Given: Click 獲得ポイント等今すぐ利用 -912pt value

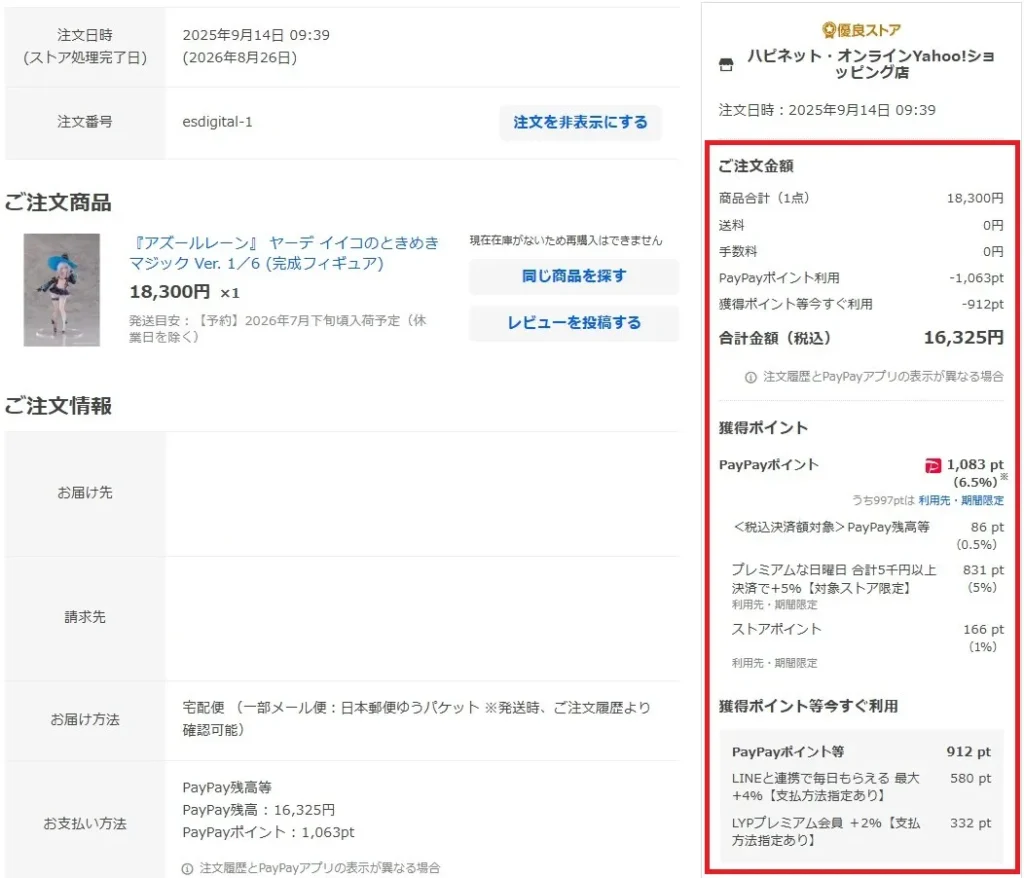Looking at the screenshot, I should (x=982, y=304).
